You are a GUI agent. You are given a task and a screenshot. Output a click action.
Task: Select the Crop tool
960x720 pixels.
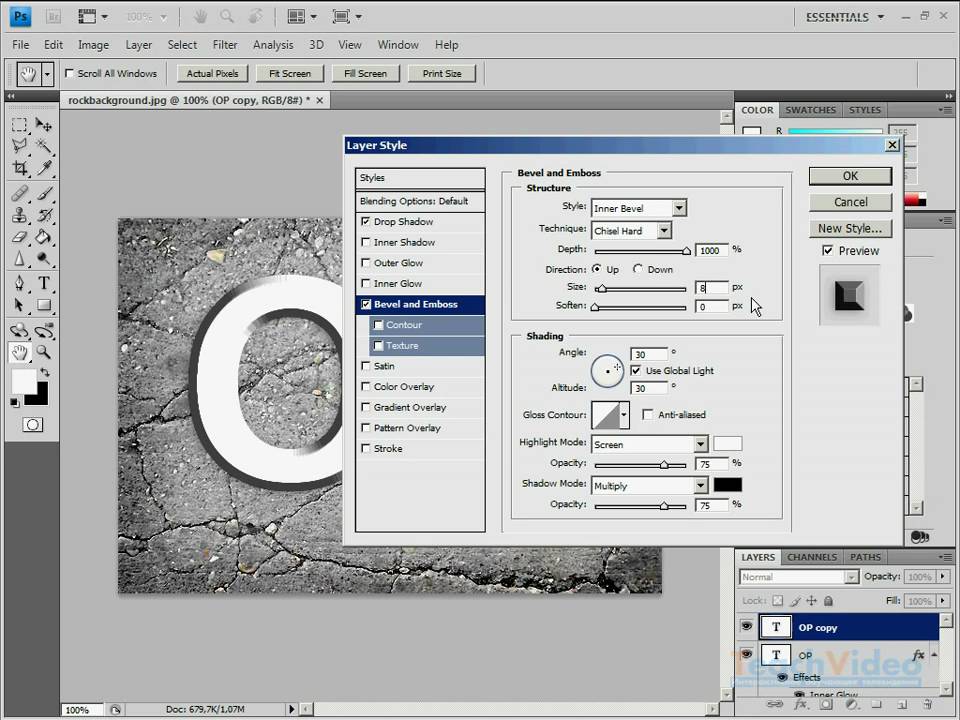[19, 168]
